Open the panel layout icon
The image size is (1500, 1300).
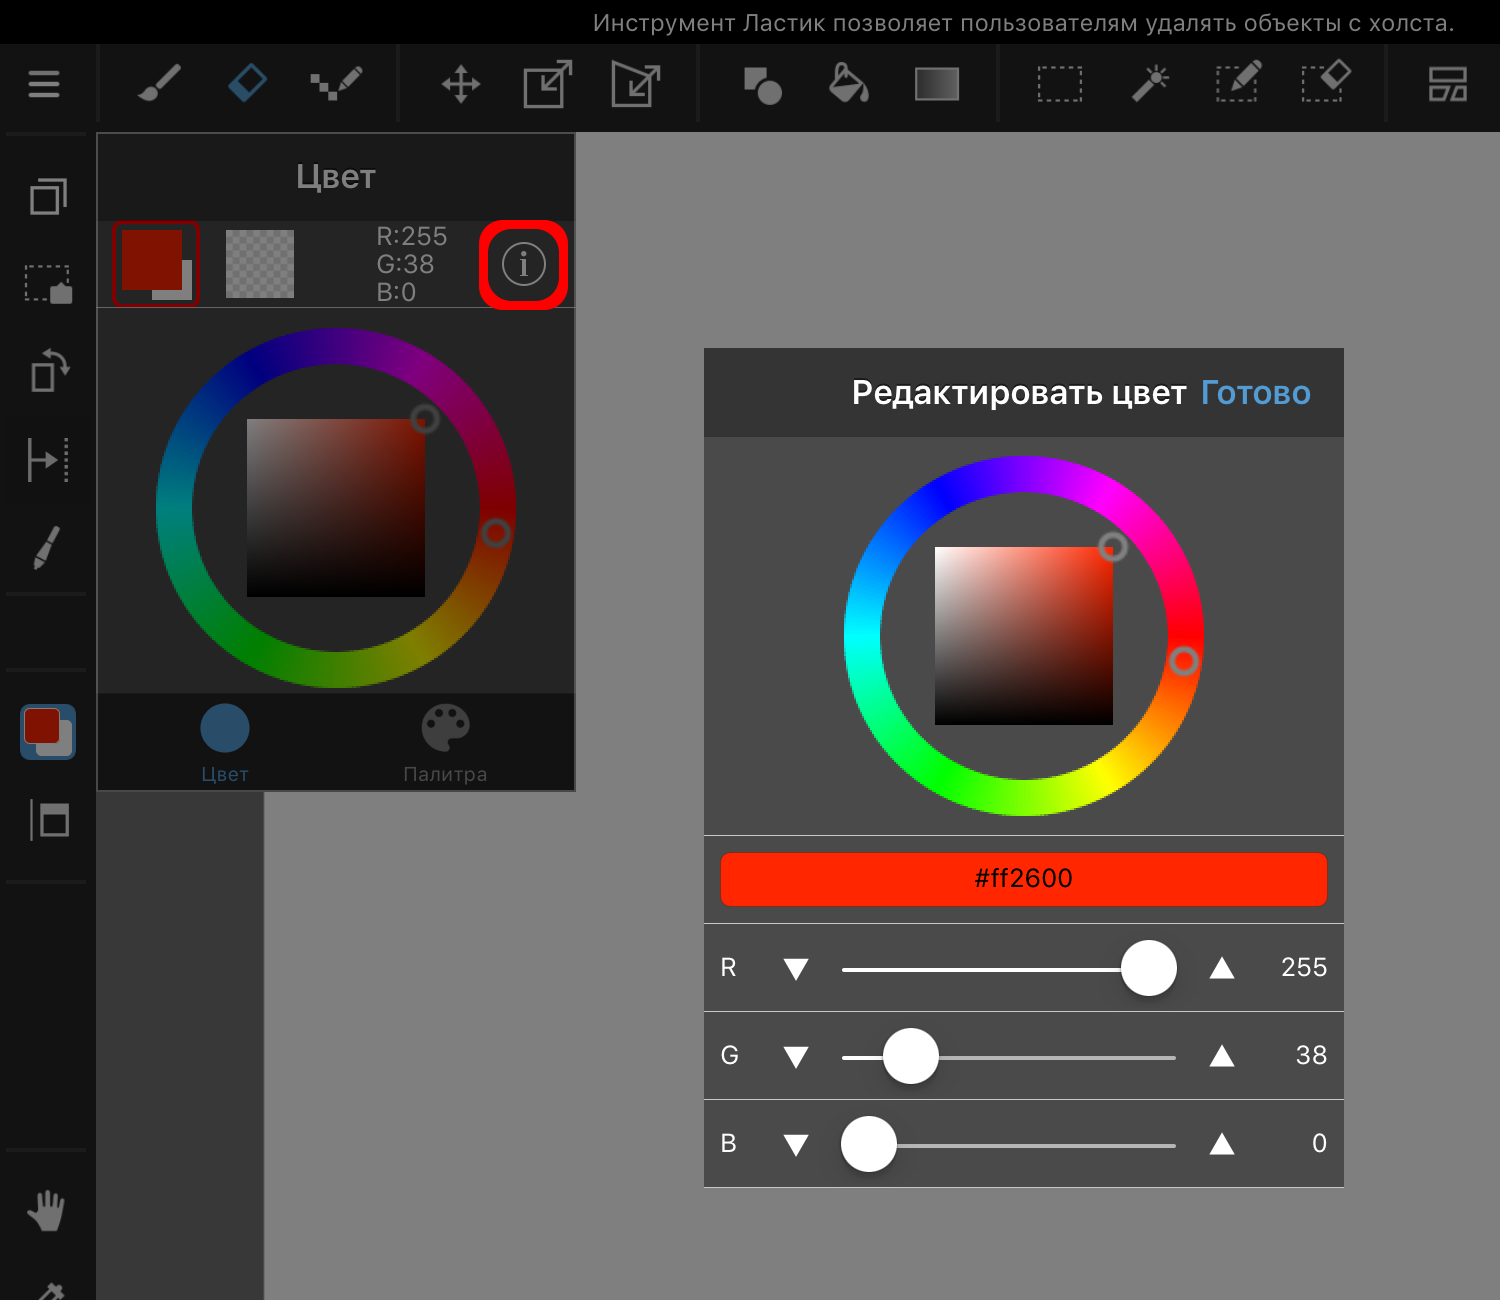1448,84
